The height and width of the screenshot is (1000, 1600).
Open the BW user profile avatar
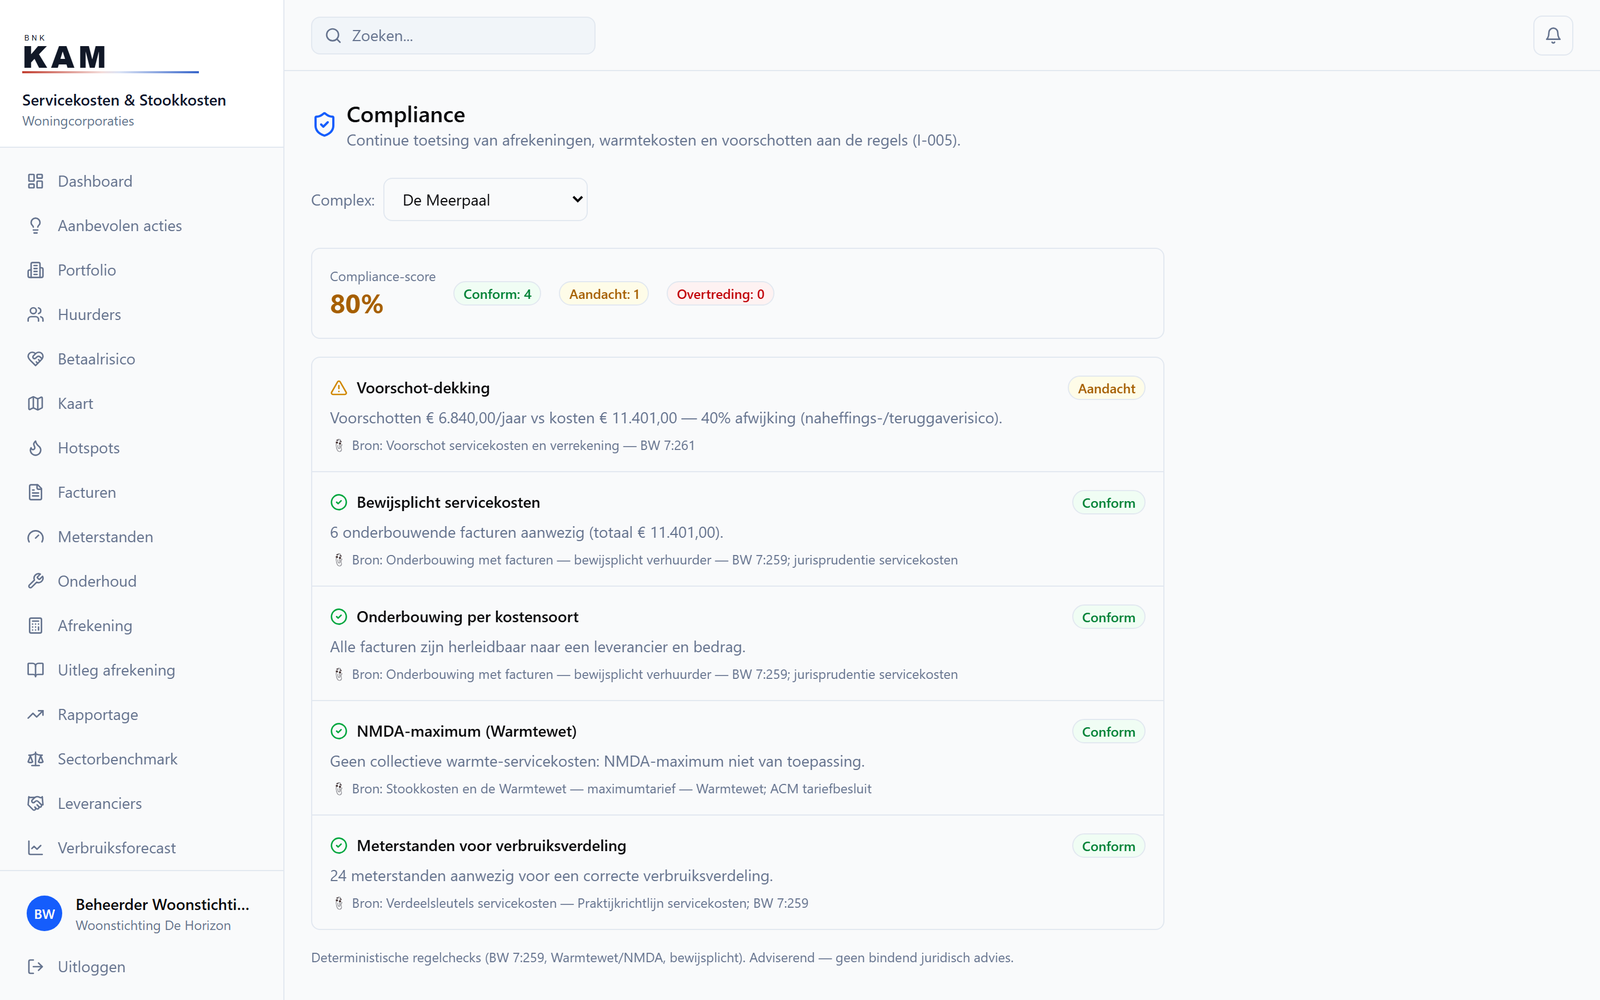click(44, 914)
